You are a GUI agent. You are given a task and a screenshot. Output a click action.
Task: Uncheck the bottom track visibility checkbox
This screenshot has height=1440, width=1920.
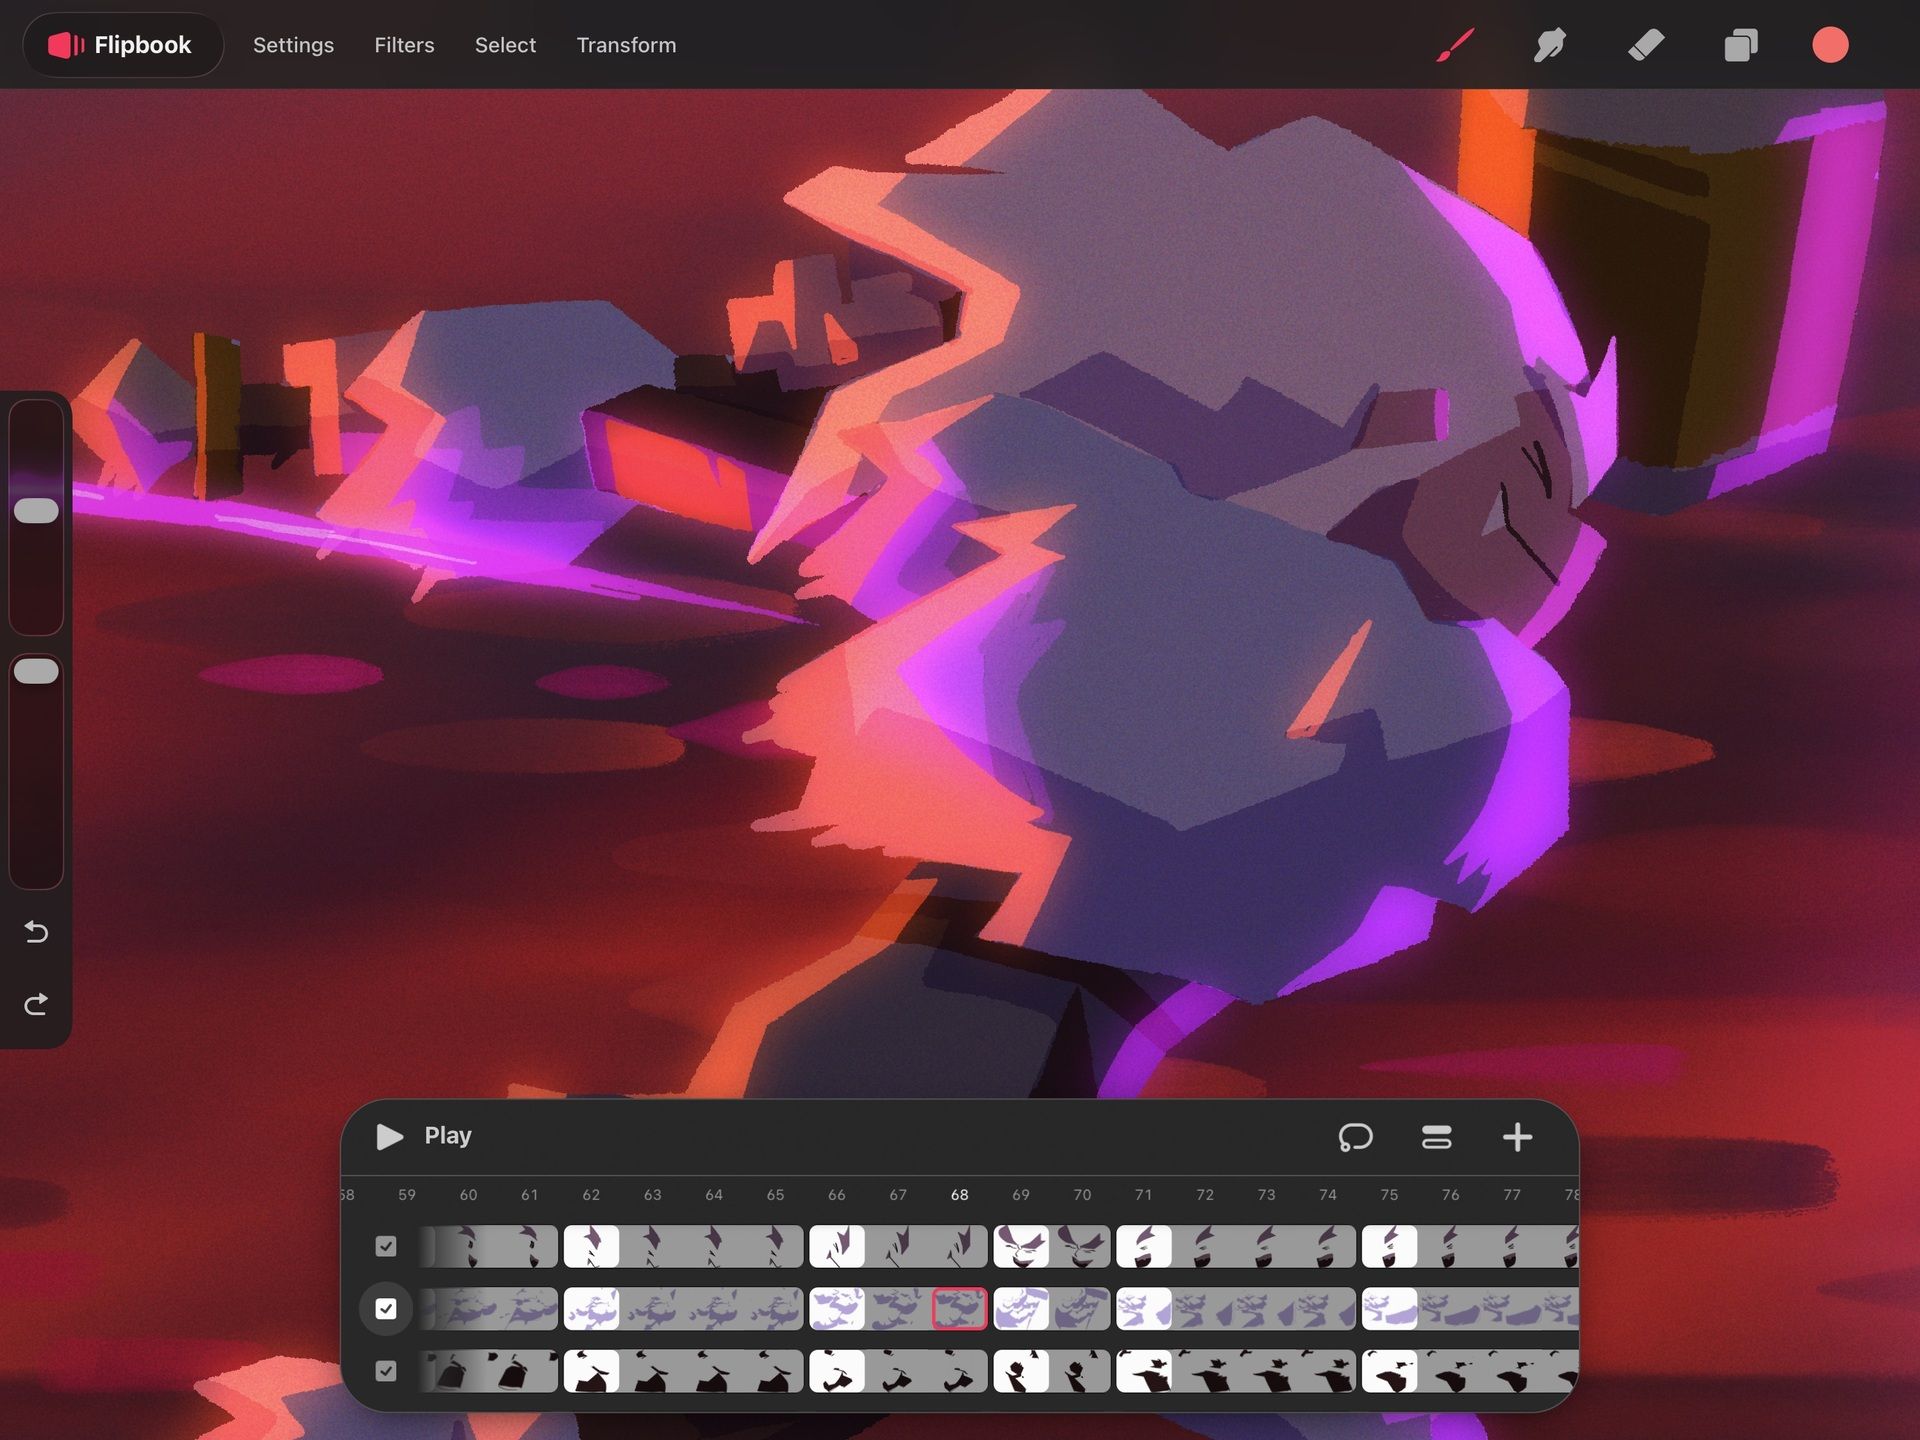386,1371
